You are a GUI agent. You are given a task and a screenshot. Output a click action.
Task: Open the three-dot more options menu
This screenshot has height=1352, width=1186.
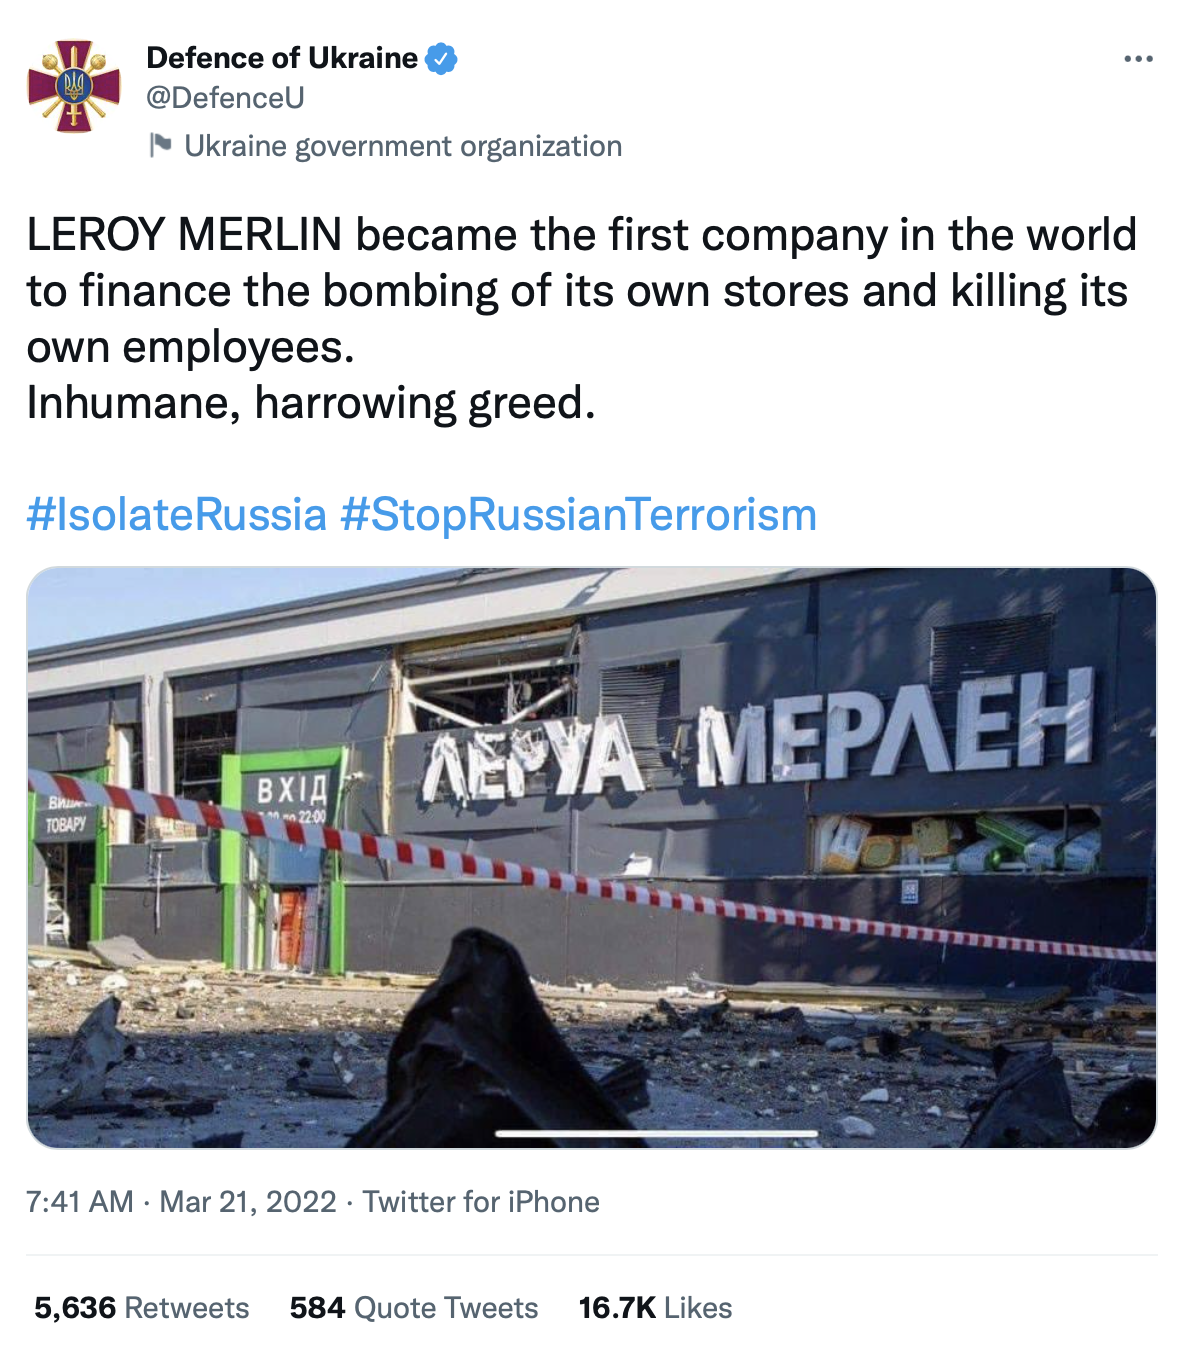tap(1138, 60)
